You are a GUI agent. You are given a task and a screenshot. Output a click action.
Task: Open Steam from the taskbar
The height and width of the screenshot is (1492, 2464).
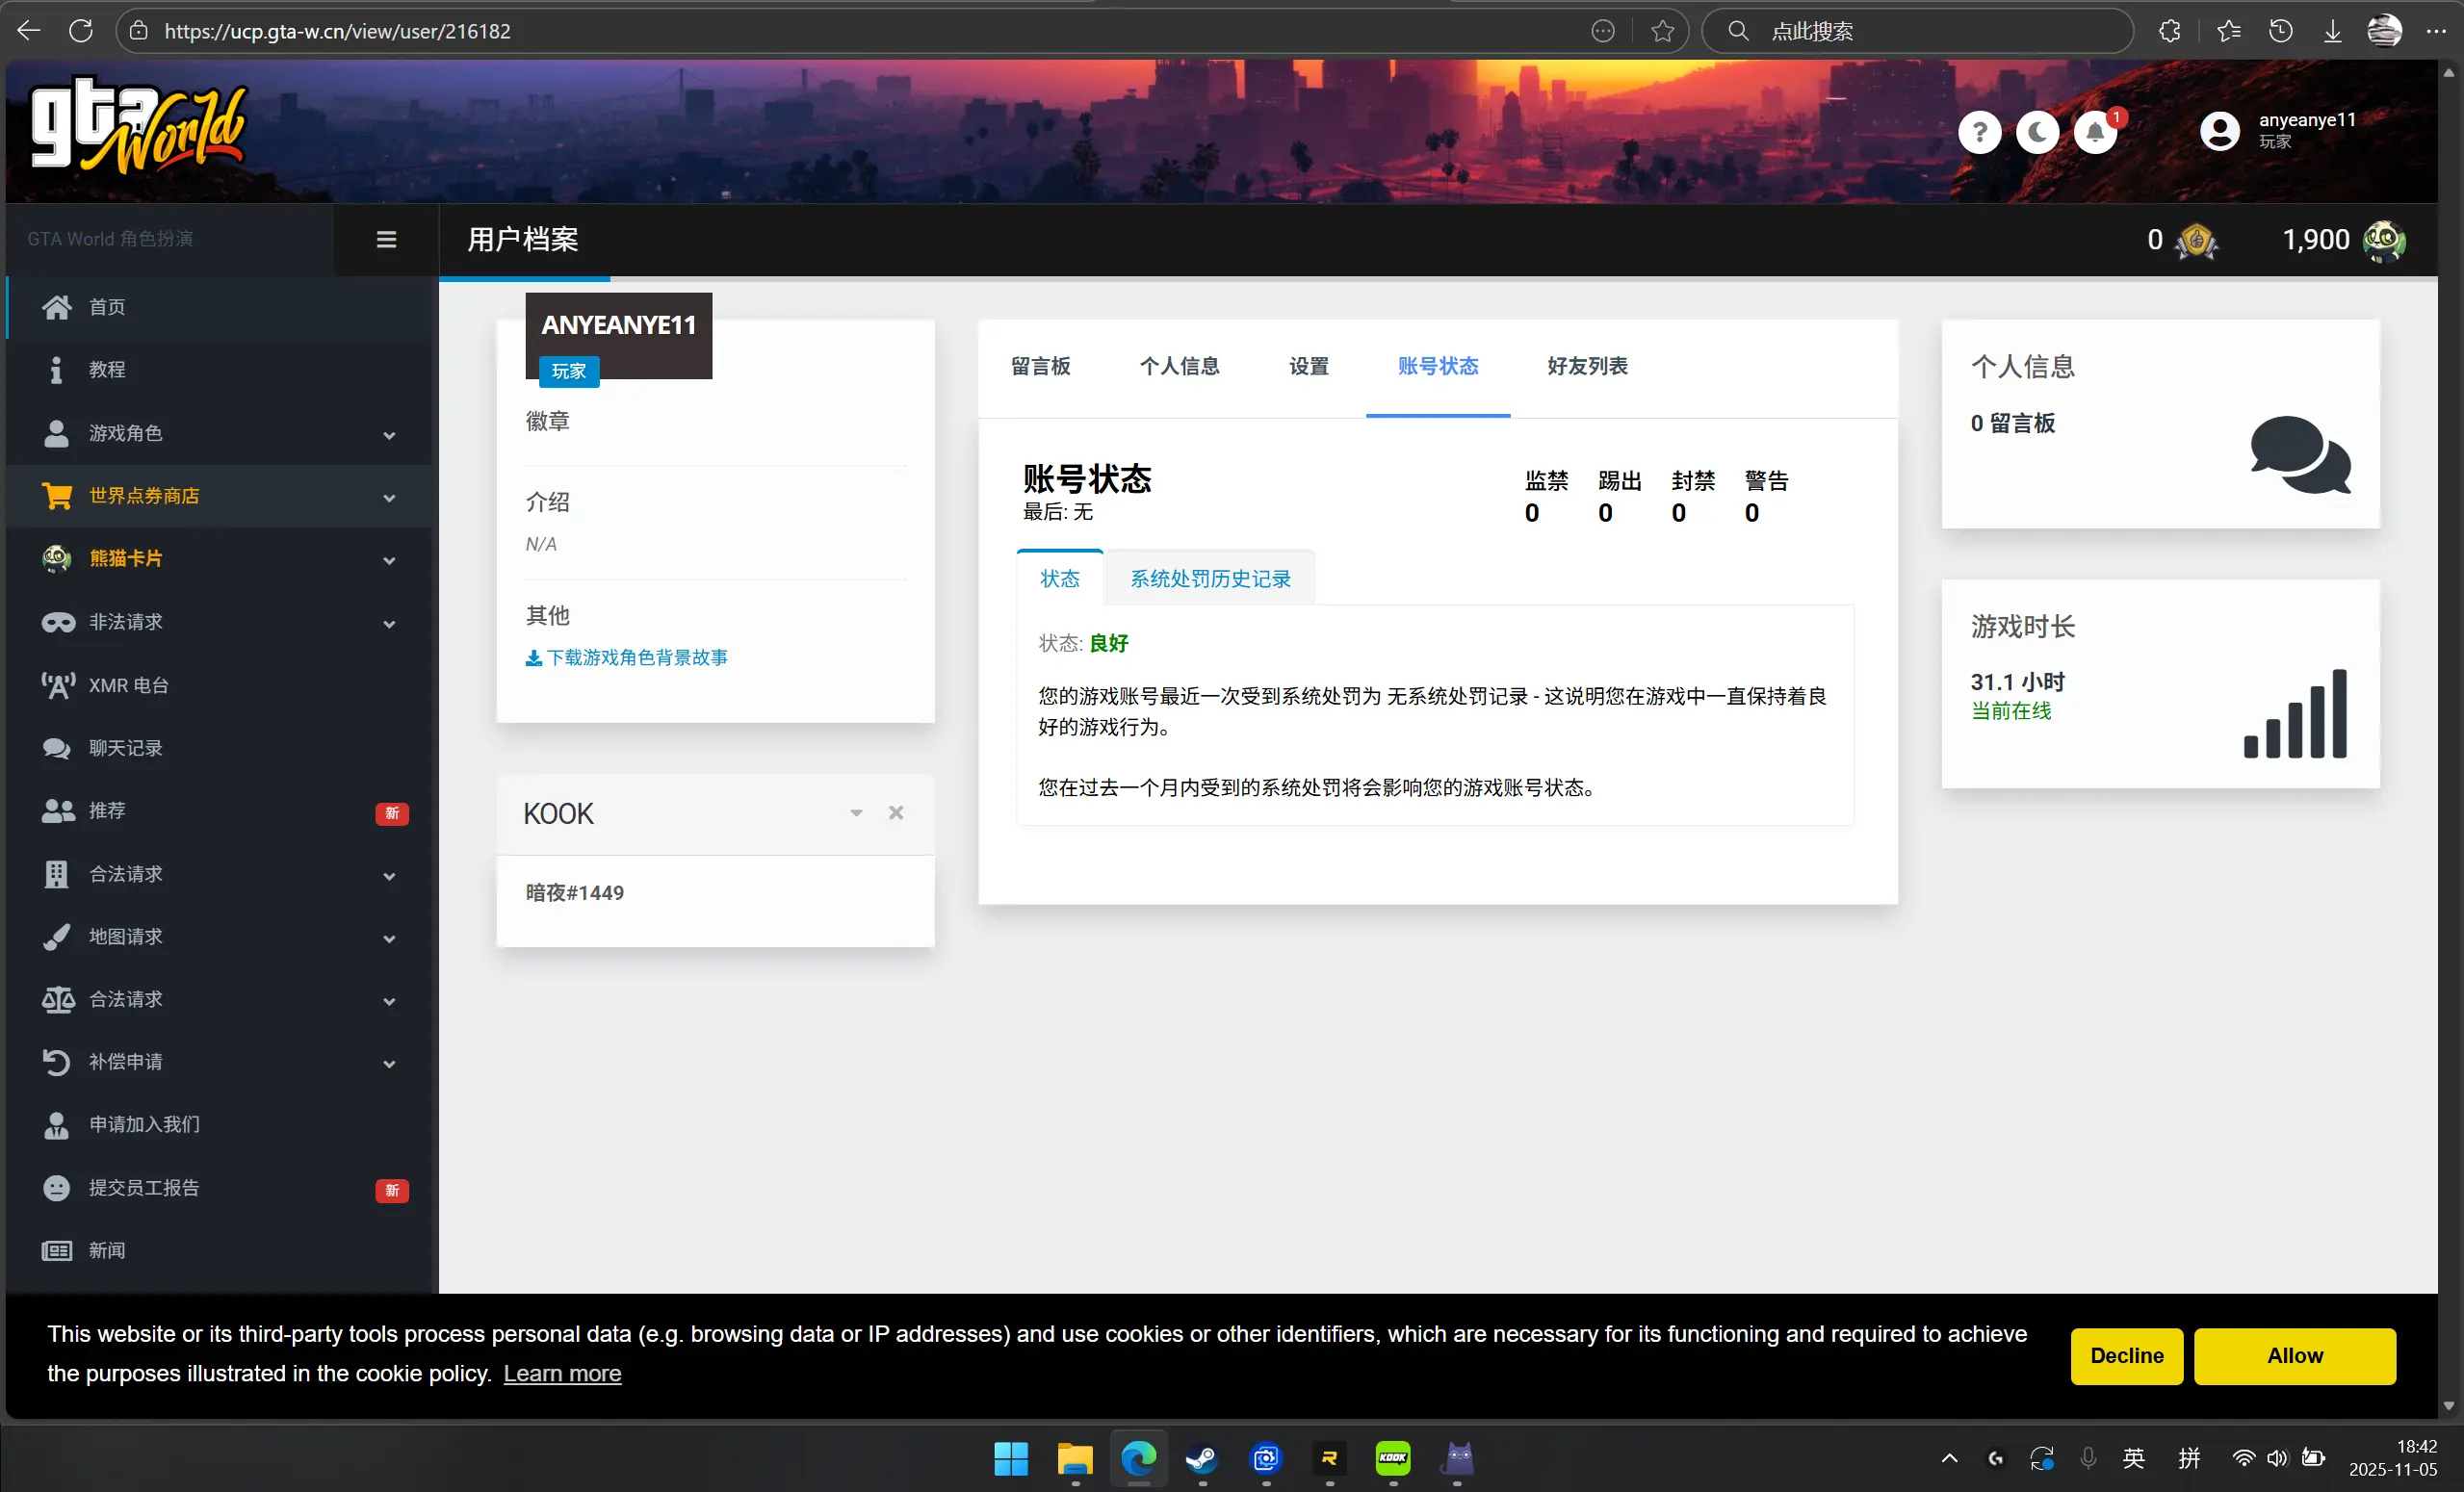[1201, 1459]
